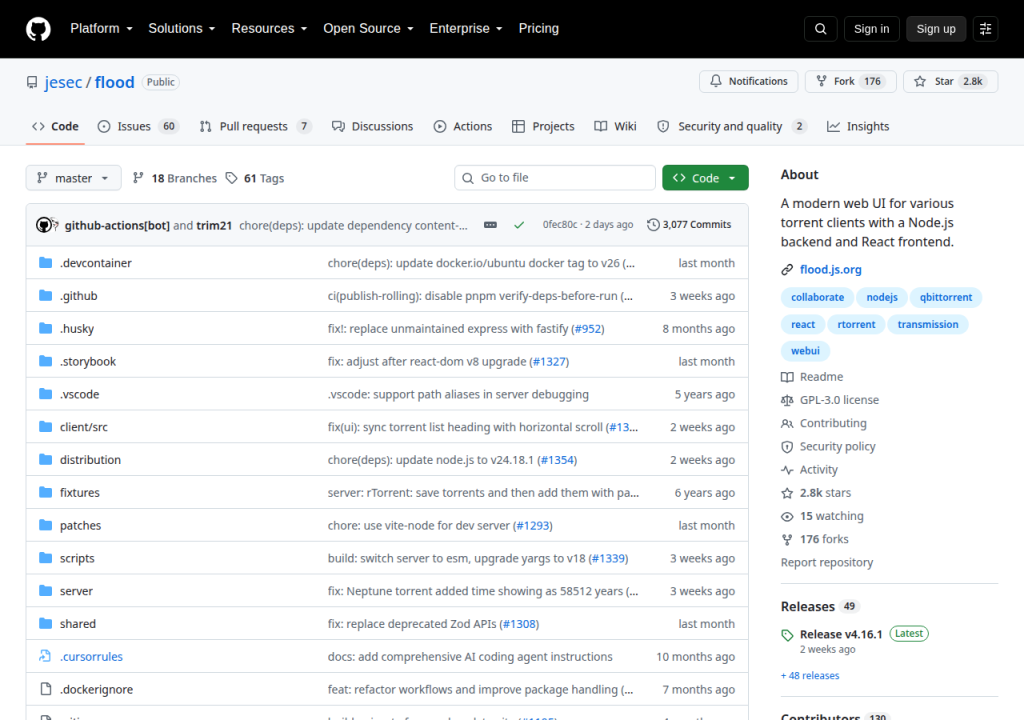Click the .cursorrules symlink file icon

[45, 656]
